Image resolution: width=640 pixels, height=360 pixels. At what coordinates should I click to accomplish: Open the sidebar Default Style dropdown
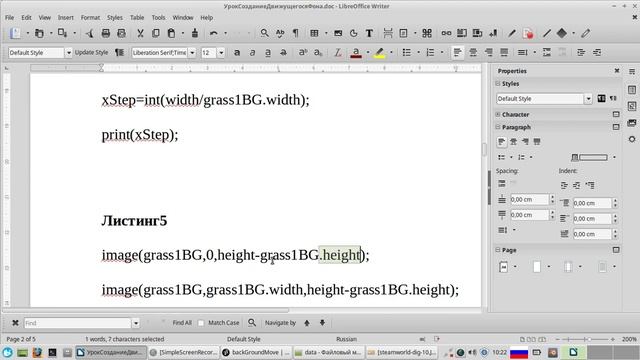point(588,99)
